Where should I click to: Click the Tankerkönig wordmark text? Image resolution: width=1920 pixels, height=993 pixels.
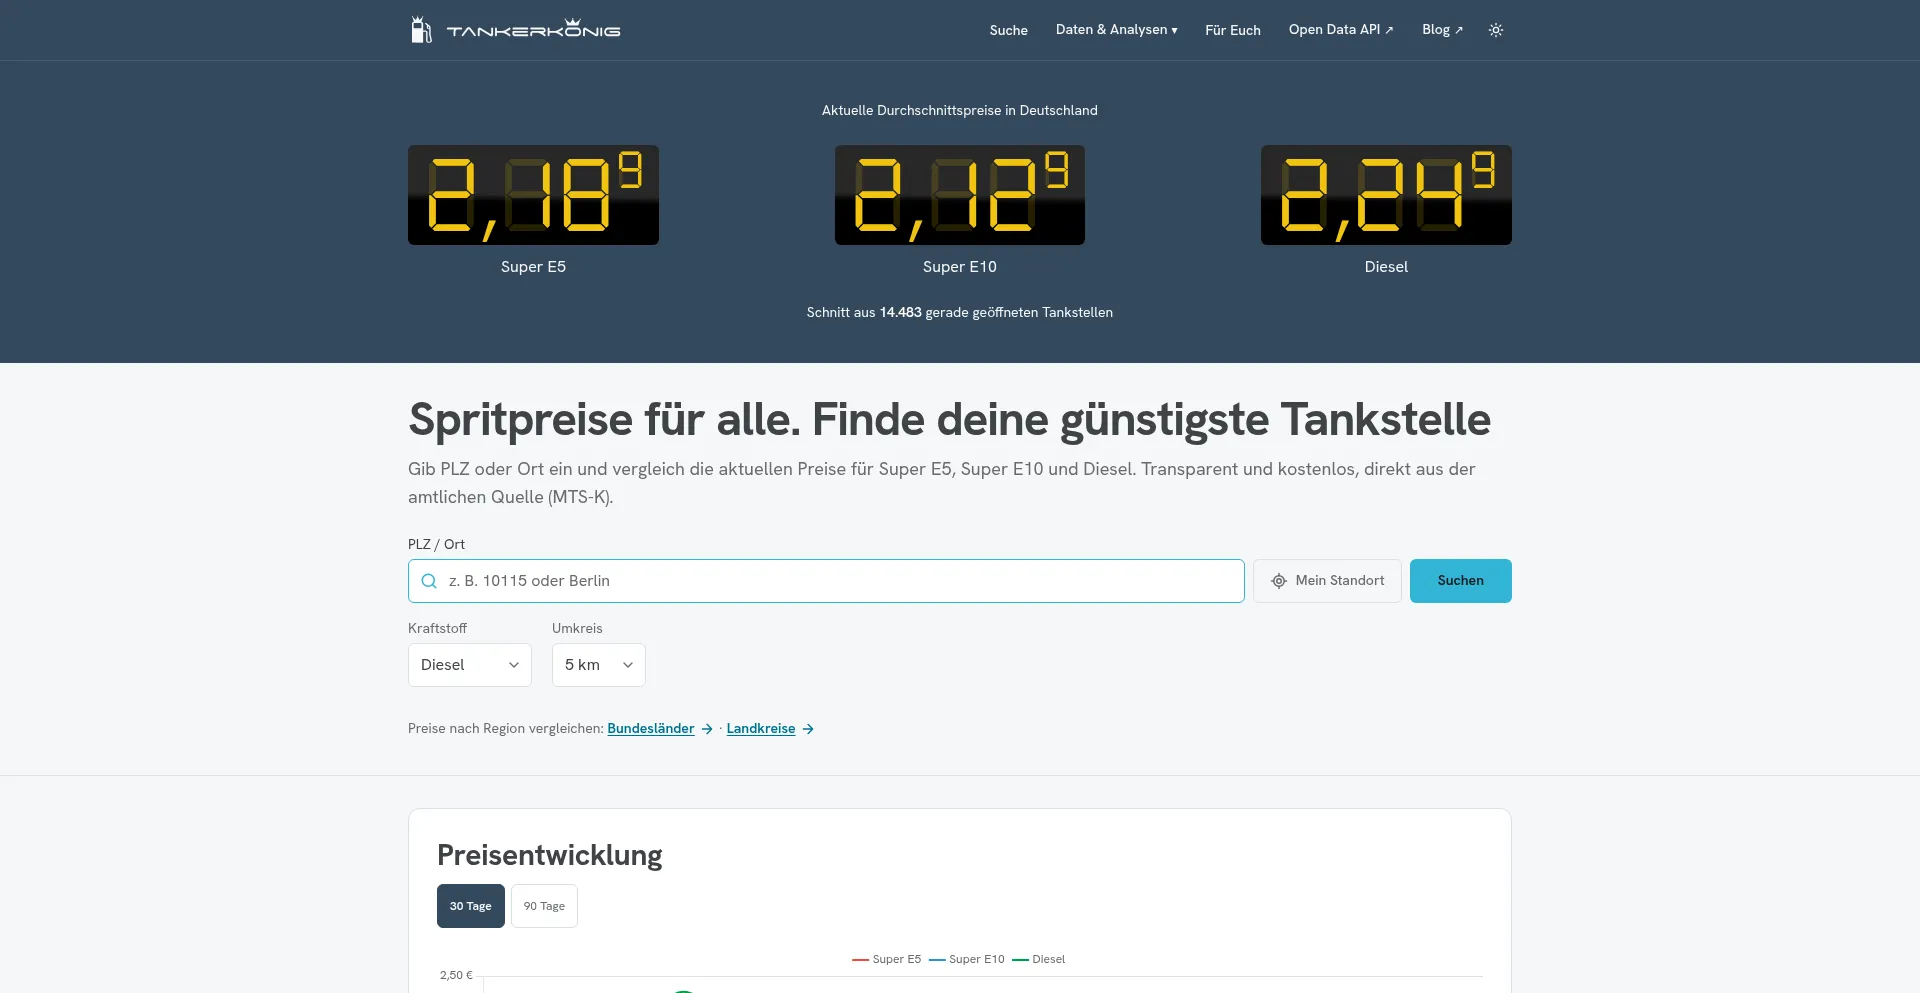click(533, 29)
